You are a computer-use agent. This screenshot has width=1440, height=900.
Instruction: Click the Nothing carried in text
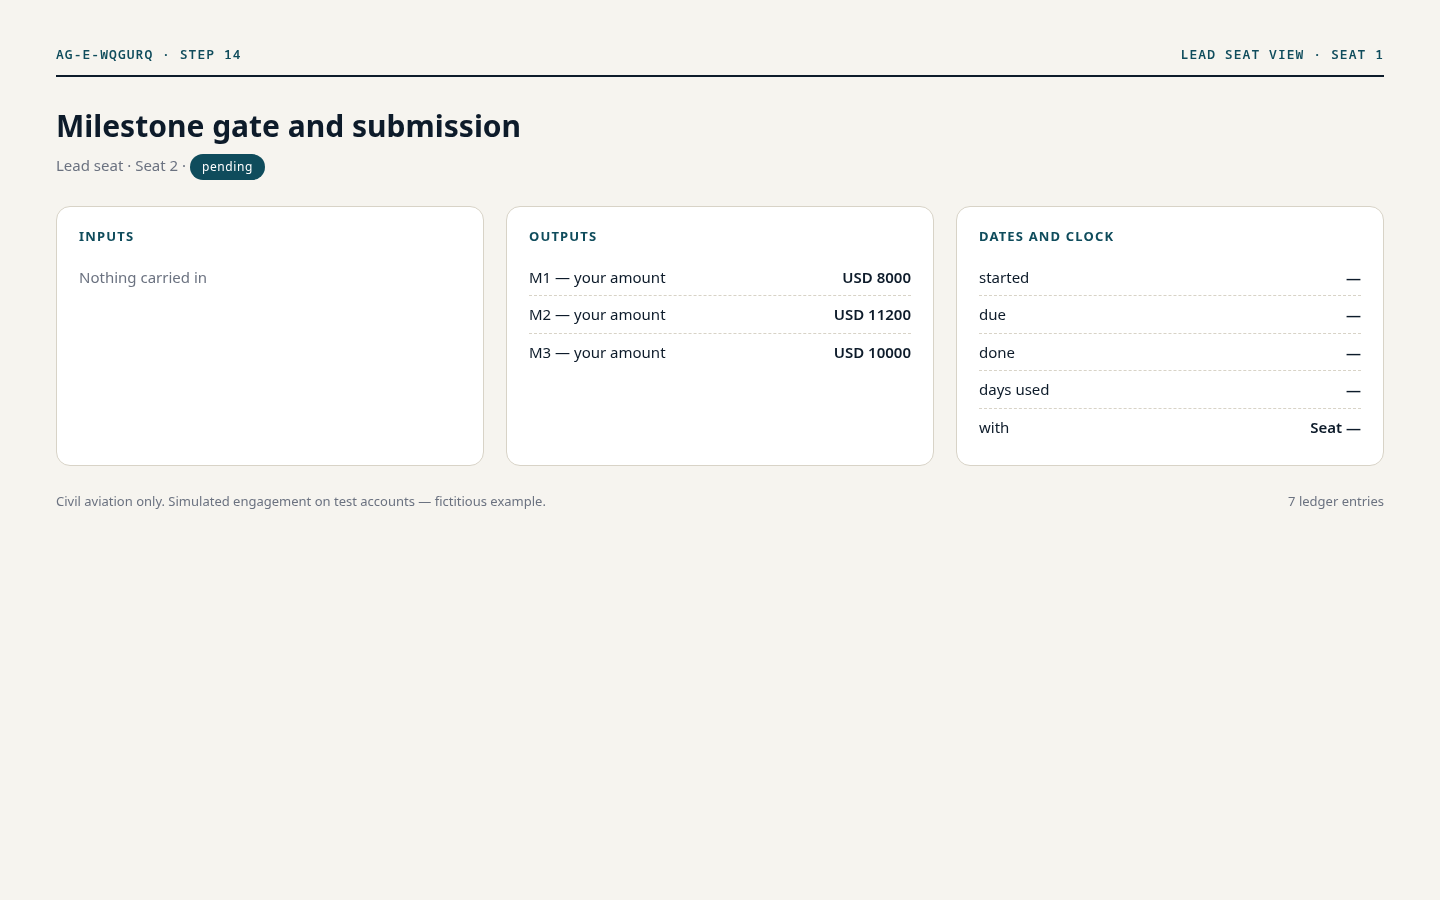(x=143, y=278)
